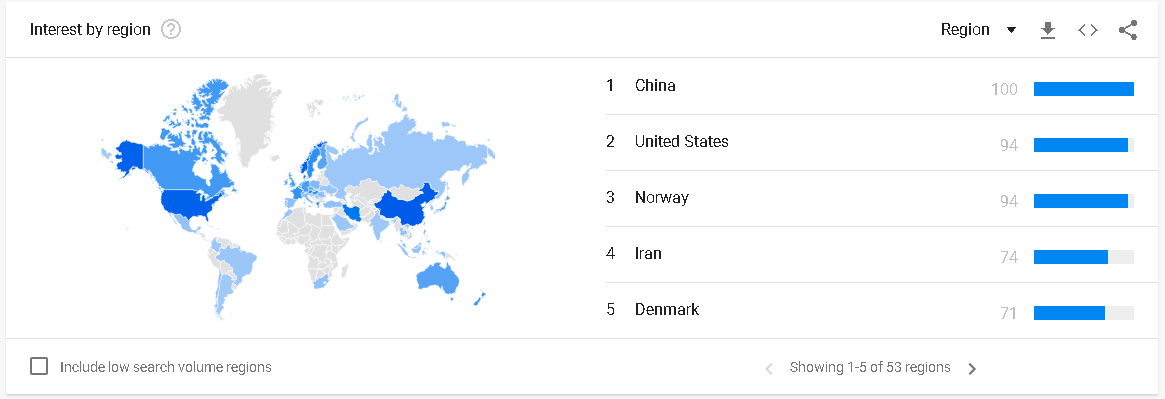The height and width of the screenshot is (399, 1165).
Task: Click the Region dropdown arrow
Action: pyautogui.click(x=1010, y=30)
